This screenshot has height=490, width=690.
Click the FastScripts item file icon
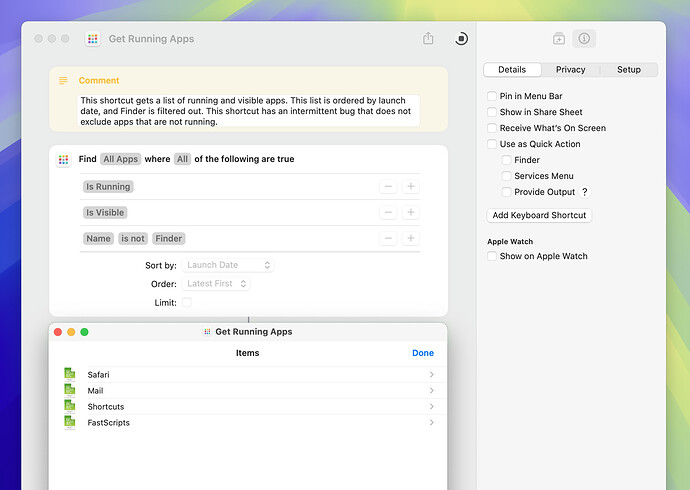[x=70, y=422]
